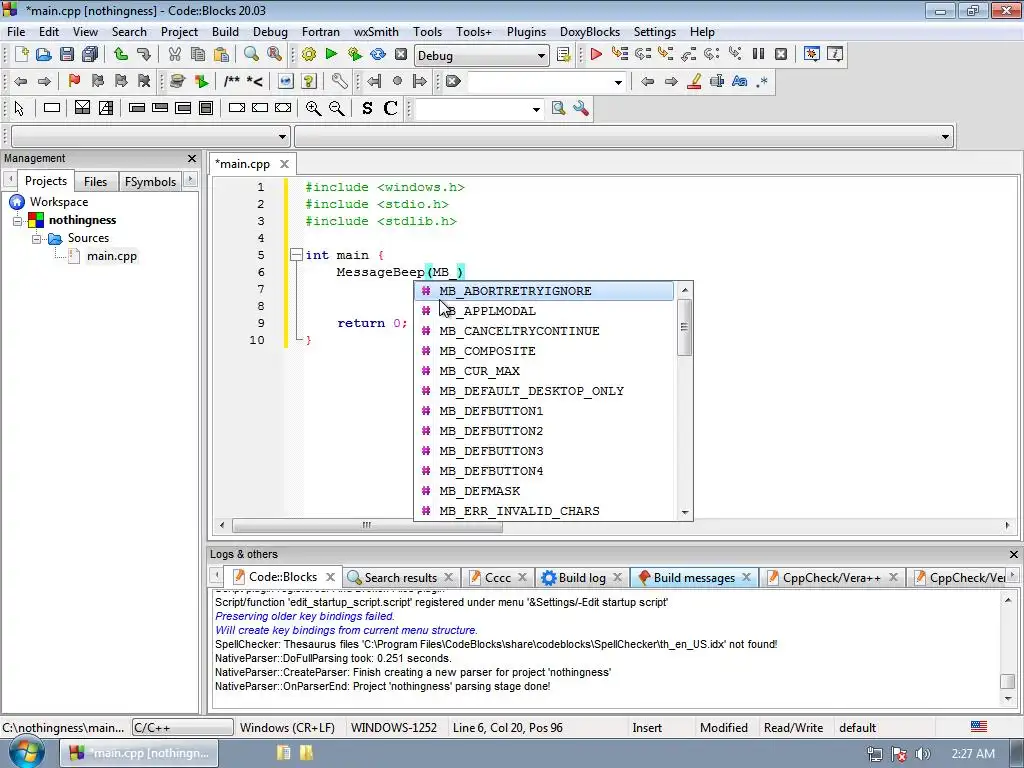The height and width of the screenshot is (768, 1024).
Task: Click the editor horizontal scrollbar thumb
Action: (x=368, y=525)
